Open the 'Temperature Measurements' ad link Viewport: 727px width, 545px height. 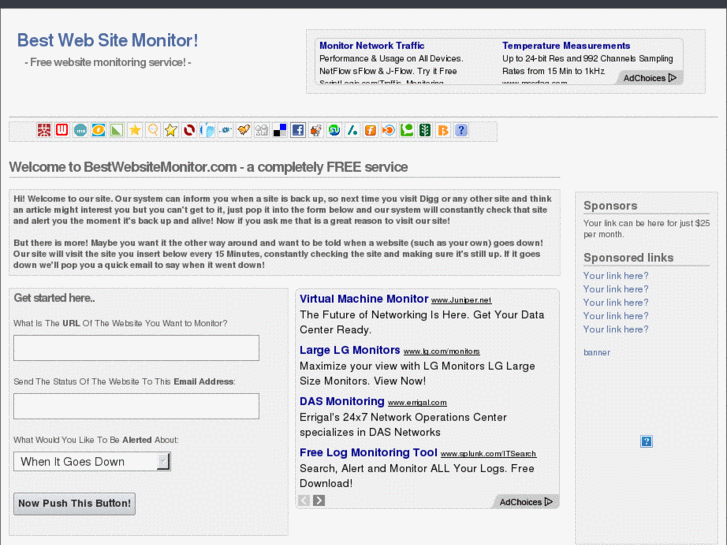point(566,45)
